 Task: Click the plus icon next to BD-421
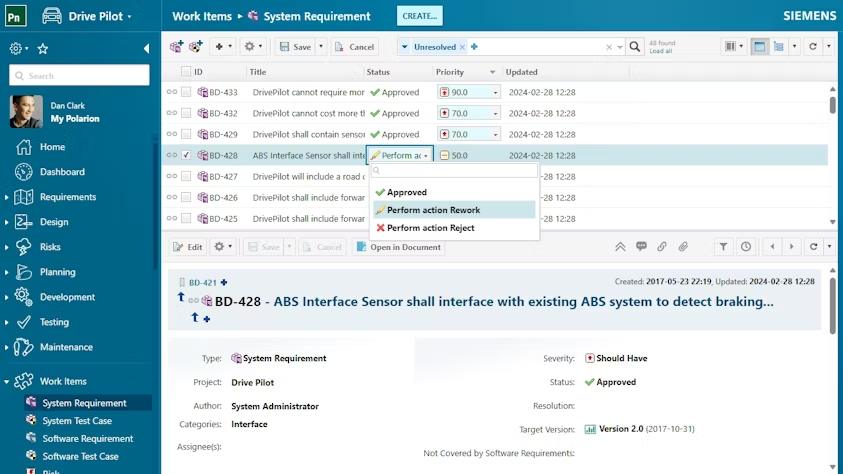[224, 282]
